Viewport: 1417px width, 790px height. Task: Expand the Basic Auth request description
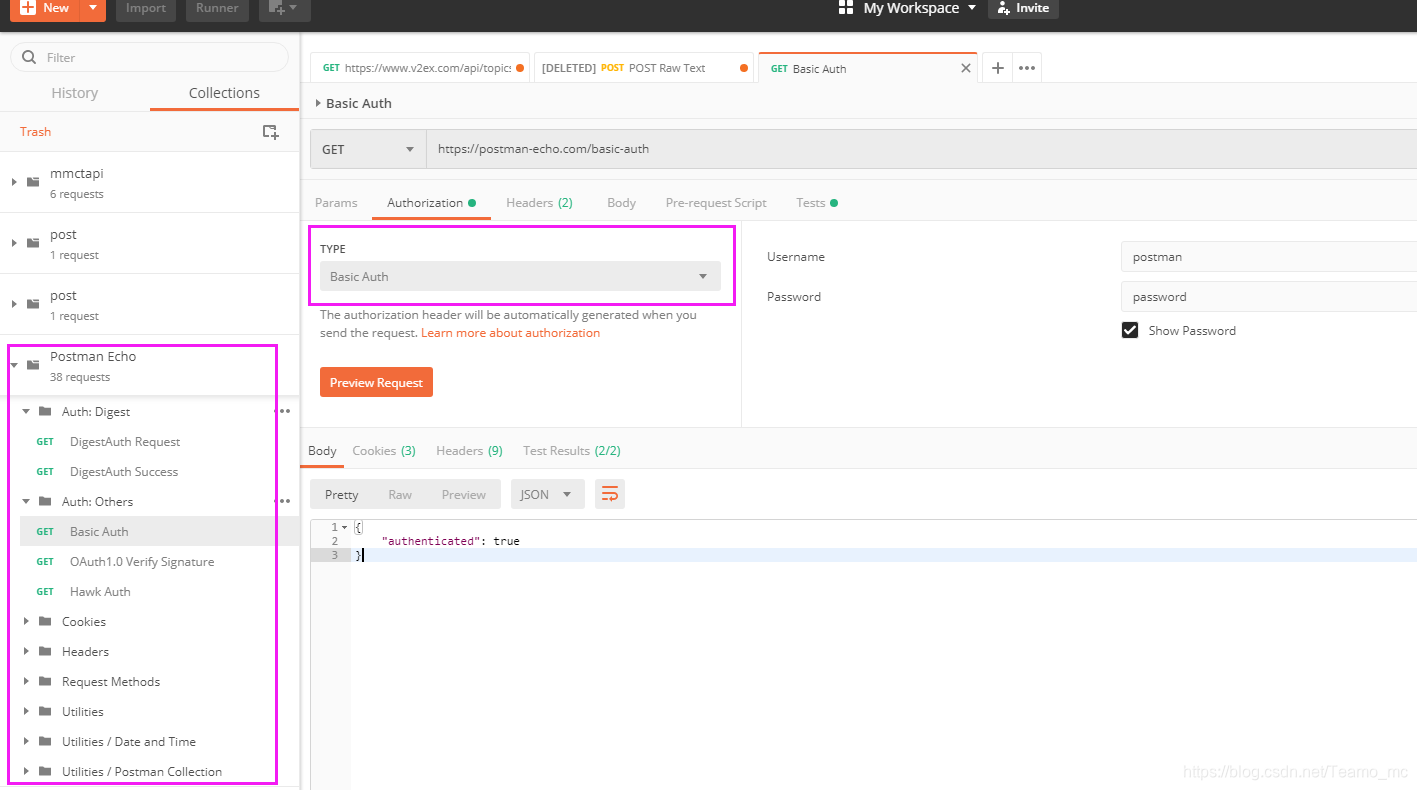(x=318, y=103)
